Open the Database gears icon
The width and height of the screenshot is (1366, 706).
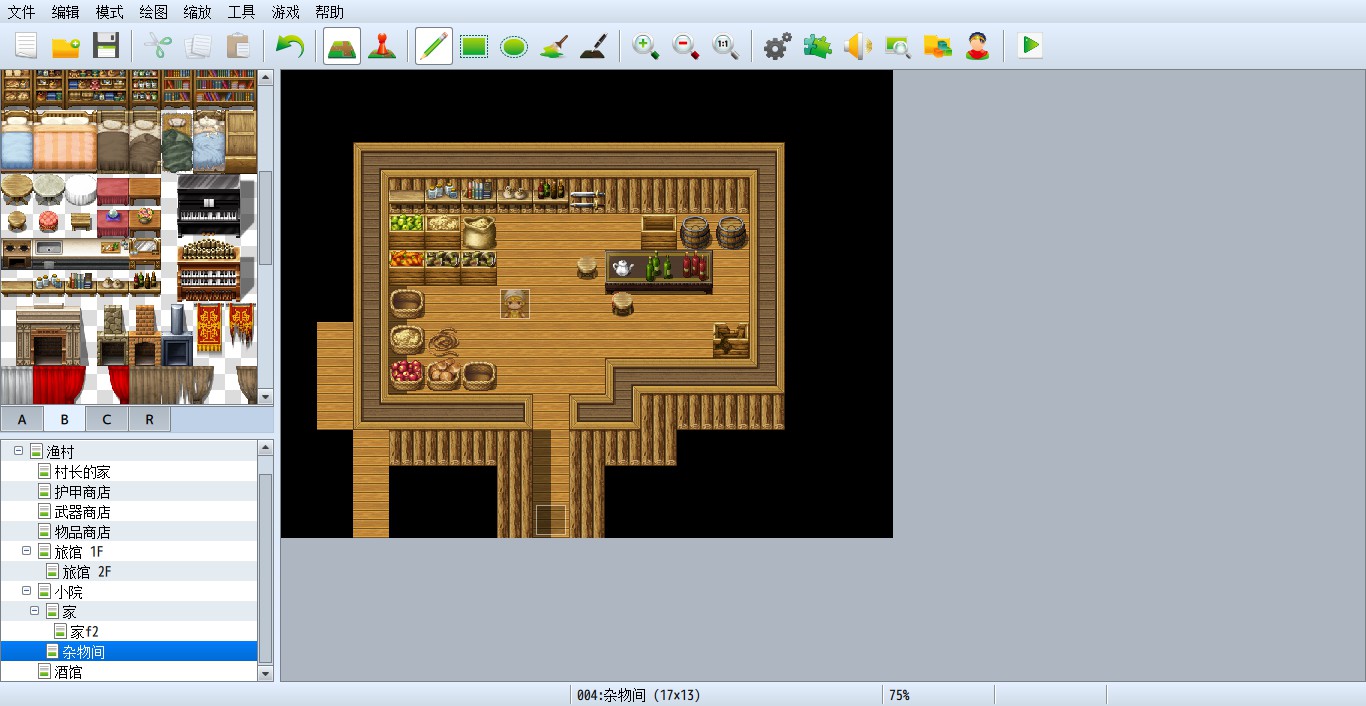[778, 46]
